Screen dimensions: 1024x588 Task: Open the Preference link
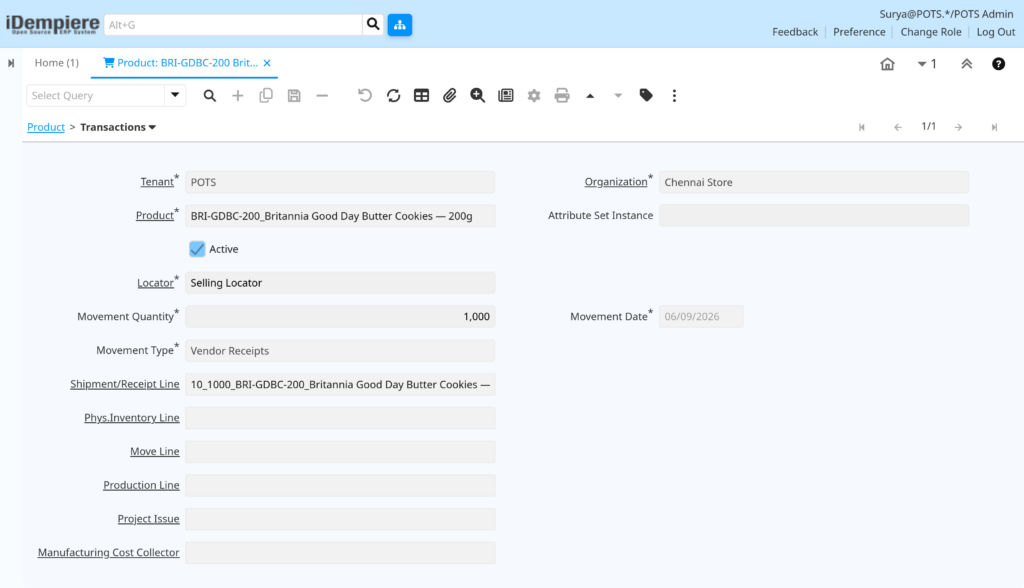[859, 32]
